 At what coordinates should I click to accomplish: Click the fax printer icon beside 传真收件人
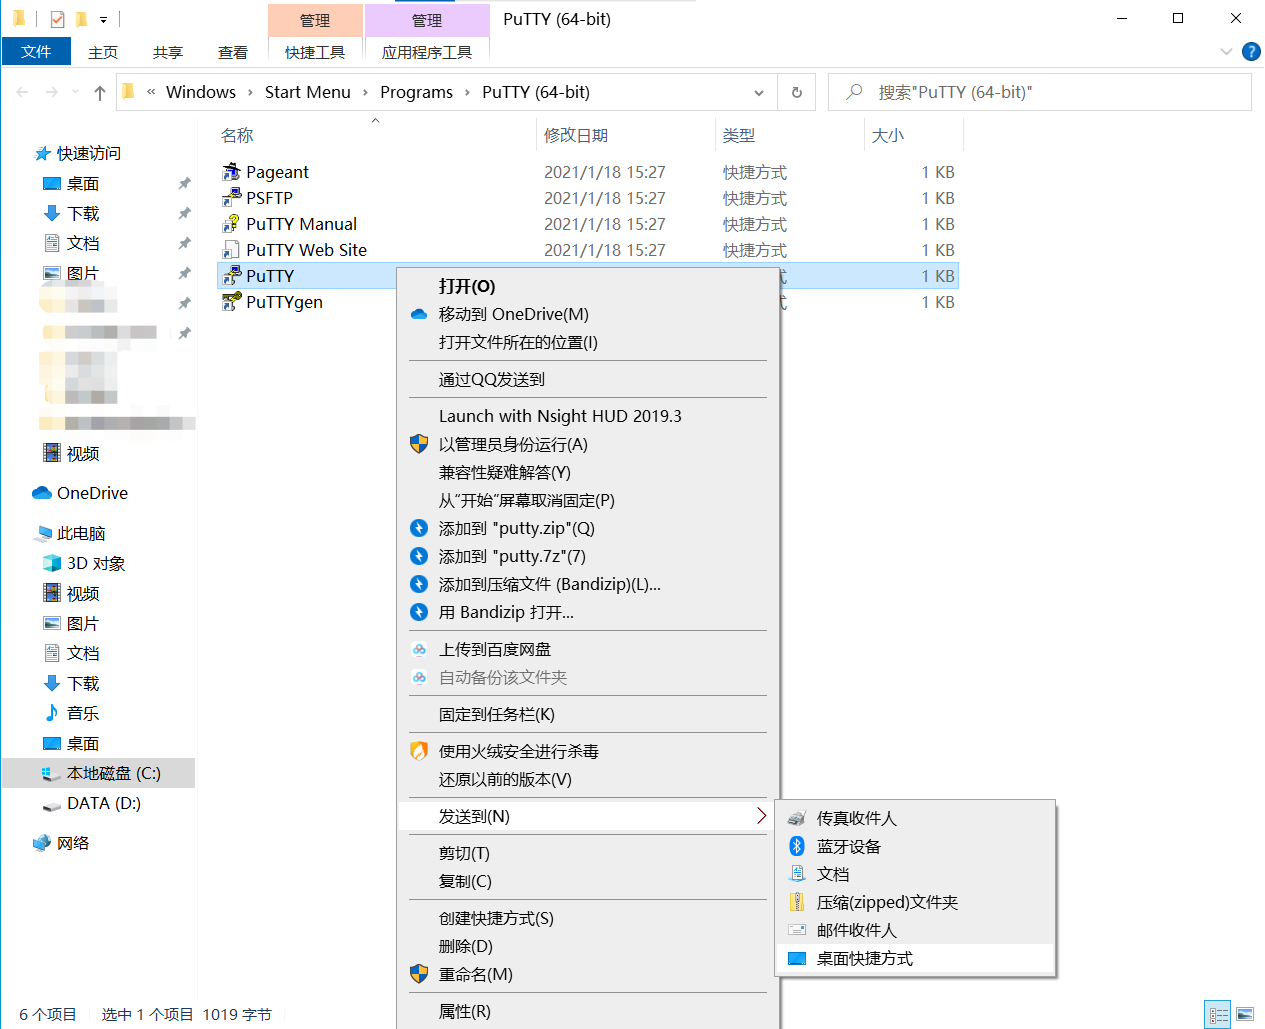[x=797, y=818]
